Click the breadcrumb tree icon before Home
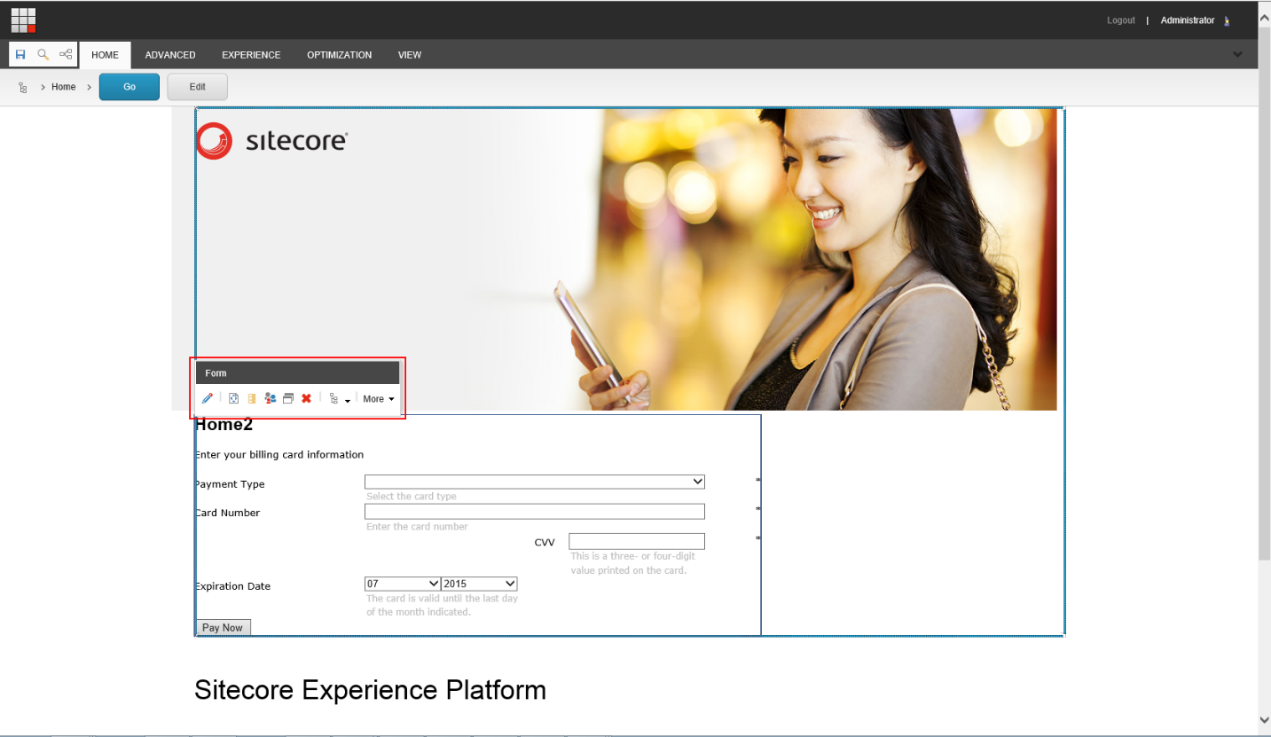The width and height of the screenshot is (1271, 737). tap(23, 88)
